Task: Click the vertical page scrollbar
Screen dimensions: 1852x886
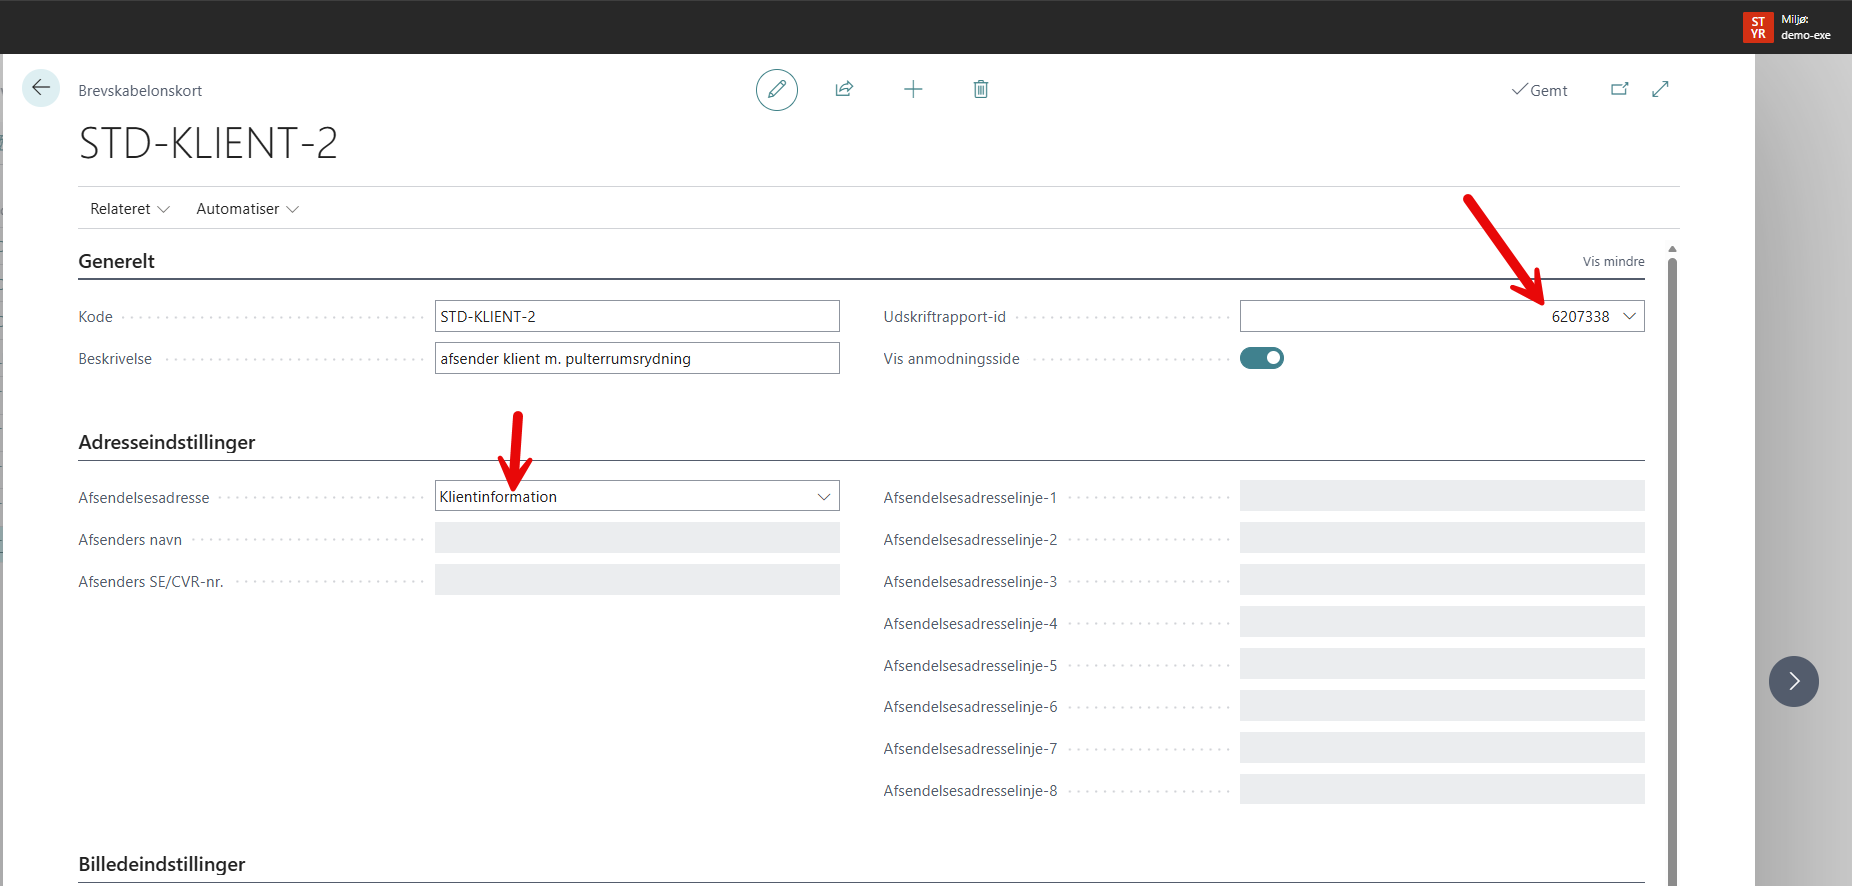Action: pos(1672,560)
